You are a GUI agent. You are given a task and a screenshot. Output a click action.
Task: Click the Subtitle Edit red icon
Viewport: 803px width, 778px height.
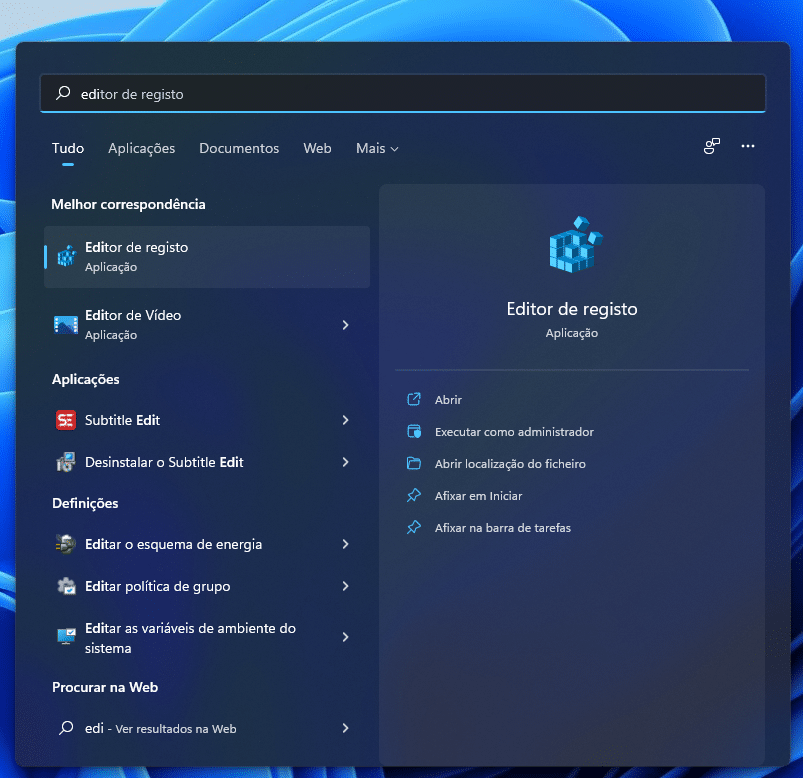pos(66,420)
